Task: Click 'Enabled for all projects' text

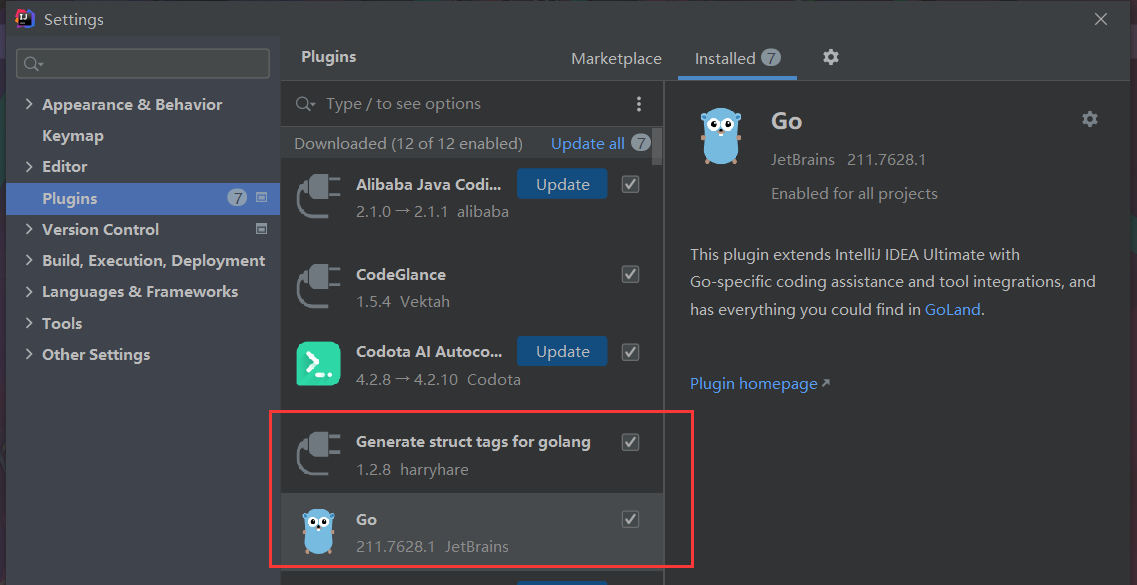Action: point(854,194)
